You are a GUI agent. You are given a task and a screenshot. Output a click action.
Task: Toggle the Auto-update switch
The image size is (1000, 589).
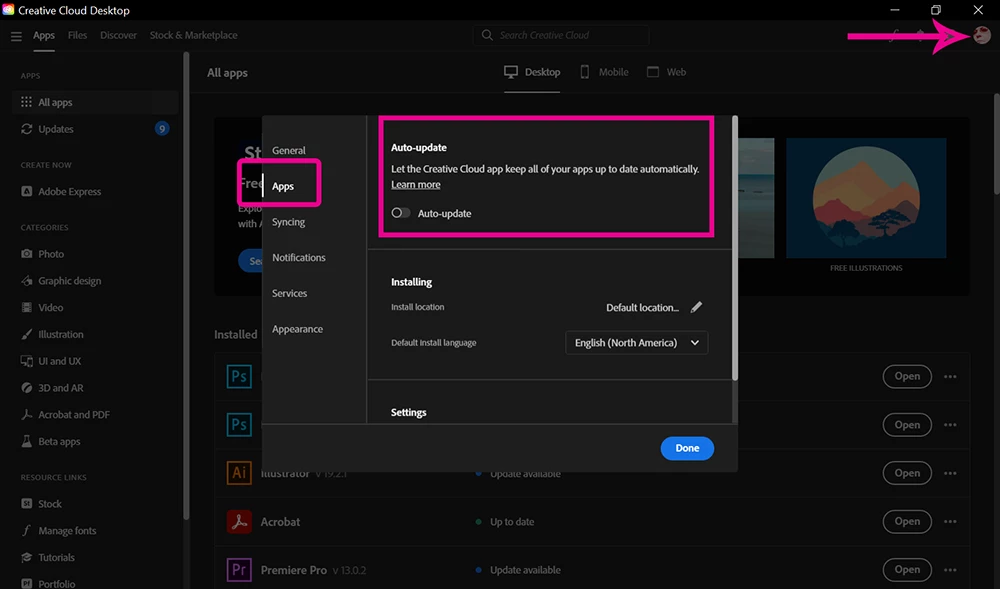click(401, 213)
